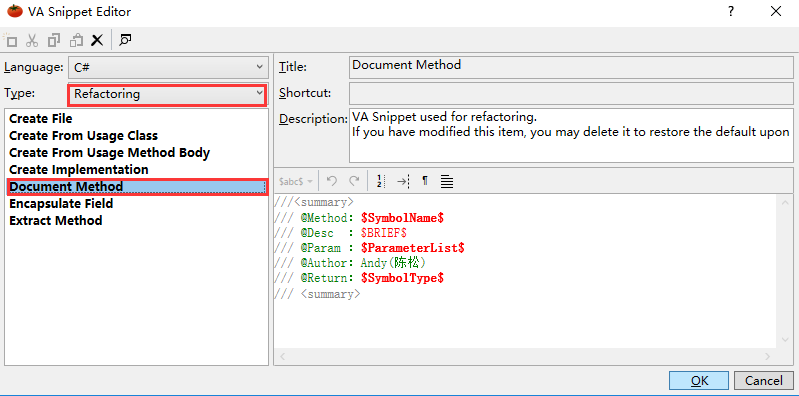Screen dimensions: 799x396
Task: Open the Language C# dropdown
Action: click(168, 67)
